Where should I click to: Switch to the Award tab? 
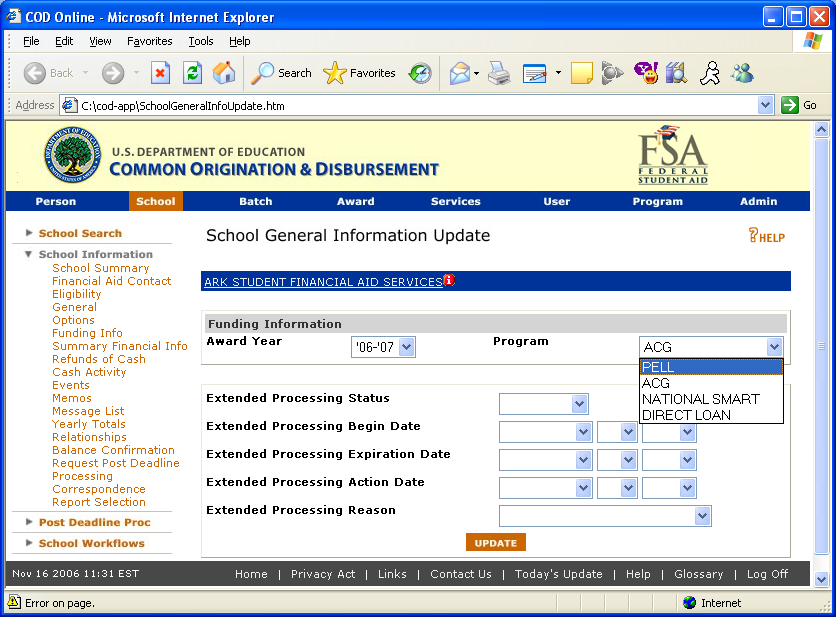pos(355,201)
